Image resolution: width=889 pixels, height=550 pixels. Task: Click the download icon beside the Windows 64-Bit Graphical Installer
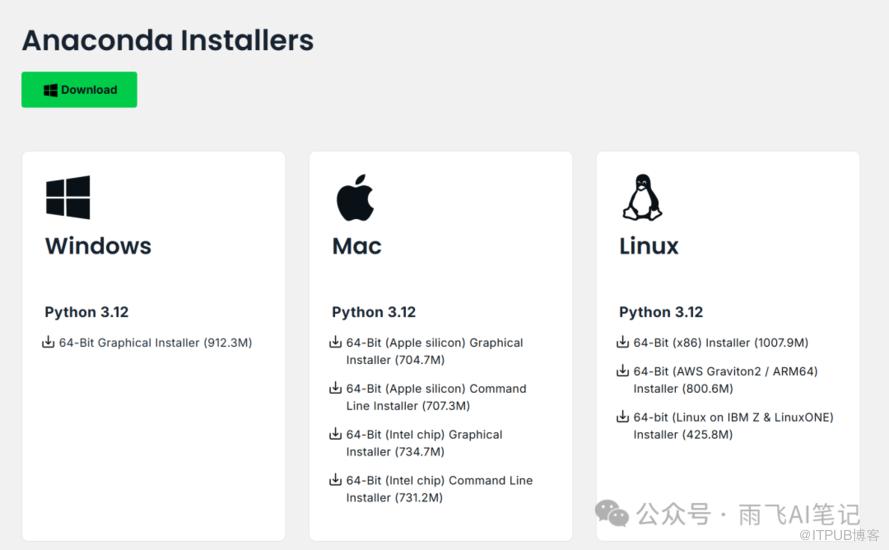point(48,342)
